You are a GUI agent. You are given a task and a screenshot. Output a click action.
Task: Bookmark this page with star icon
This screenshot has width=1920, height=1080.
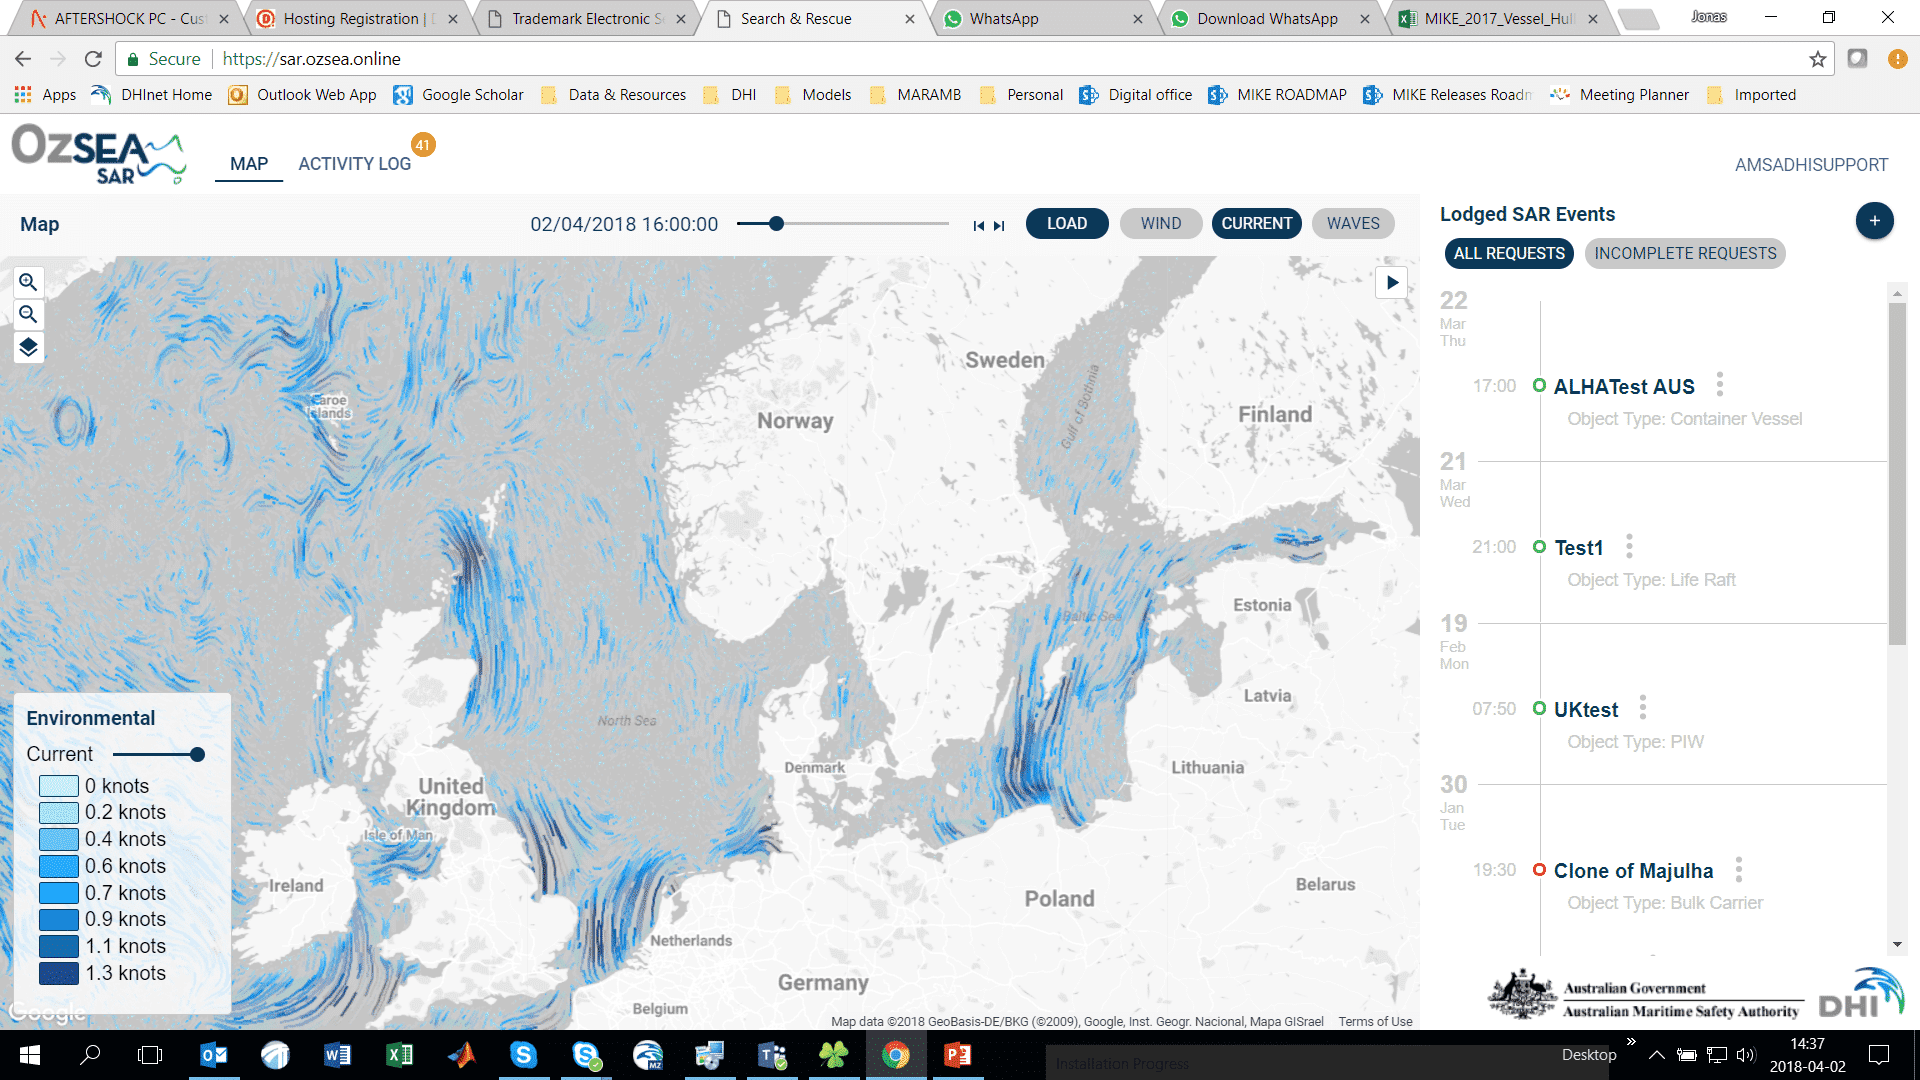(1817, 59)
